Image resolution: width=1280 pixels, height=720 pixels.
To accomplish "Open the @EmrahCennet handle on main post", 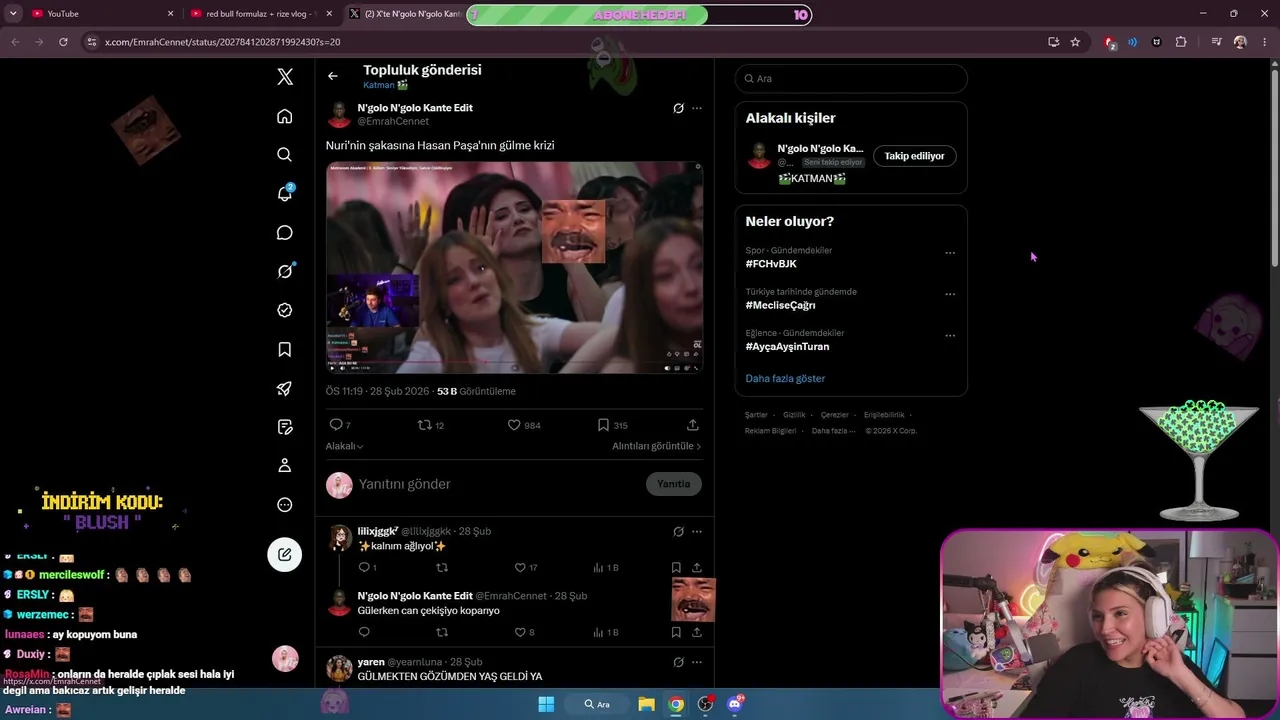I will (393, 122).
